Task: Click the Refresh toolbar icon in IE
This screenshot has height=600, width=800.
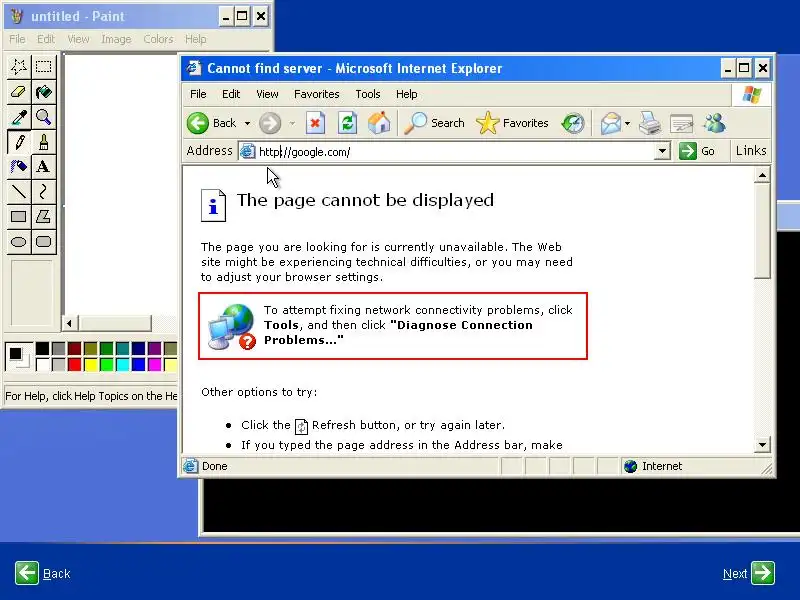Action: pos(347,123)
